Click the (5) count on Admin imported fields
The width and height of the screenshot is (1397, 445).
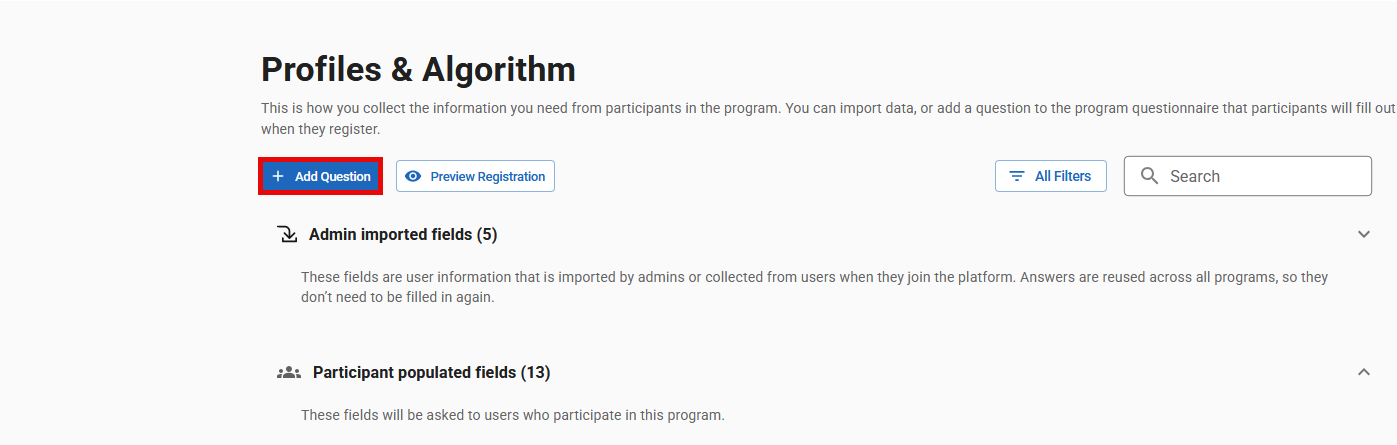pos(487,235)
